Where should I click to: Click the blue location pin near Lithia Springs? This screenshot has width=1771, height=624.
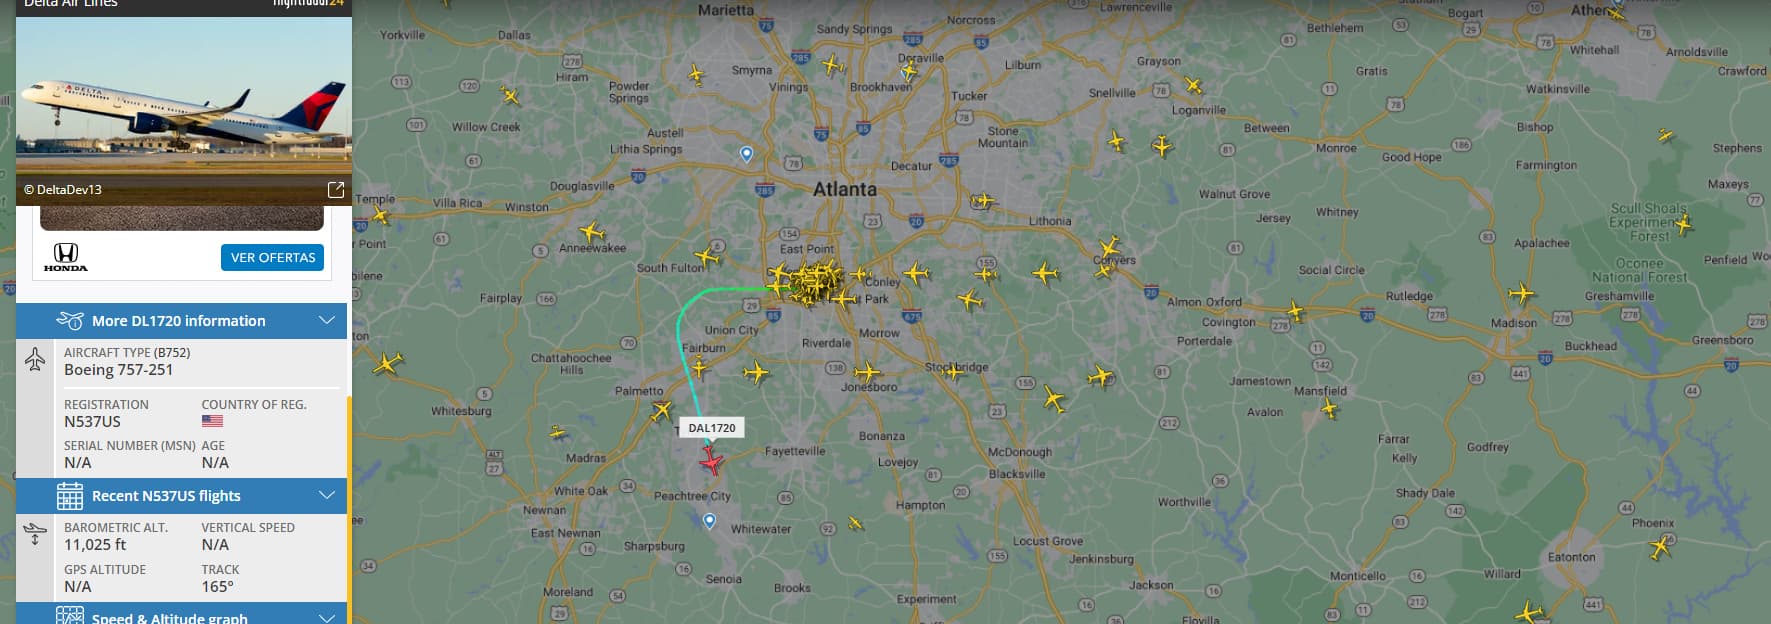tap(746, 154)
